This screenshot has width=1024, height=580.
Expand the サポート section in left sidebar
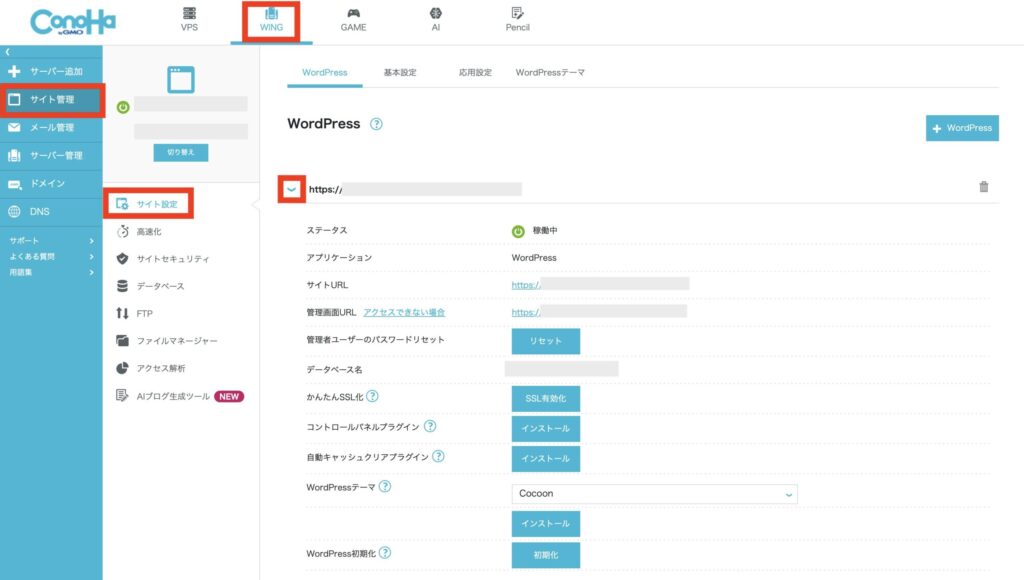50,241
